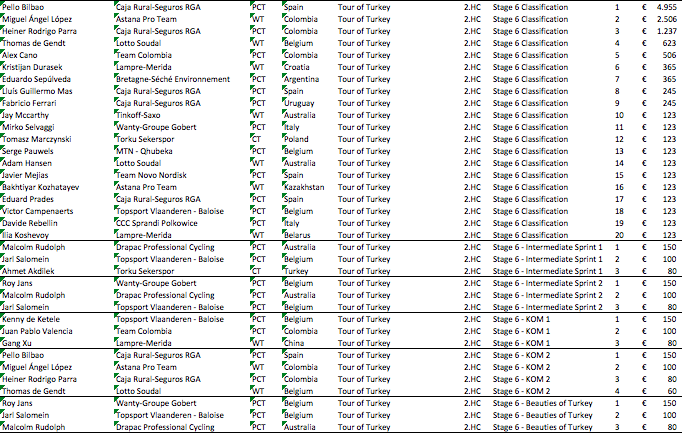
Task: Select rank 13 in Serge Pauwels row
Action: tap(619, 151)
